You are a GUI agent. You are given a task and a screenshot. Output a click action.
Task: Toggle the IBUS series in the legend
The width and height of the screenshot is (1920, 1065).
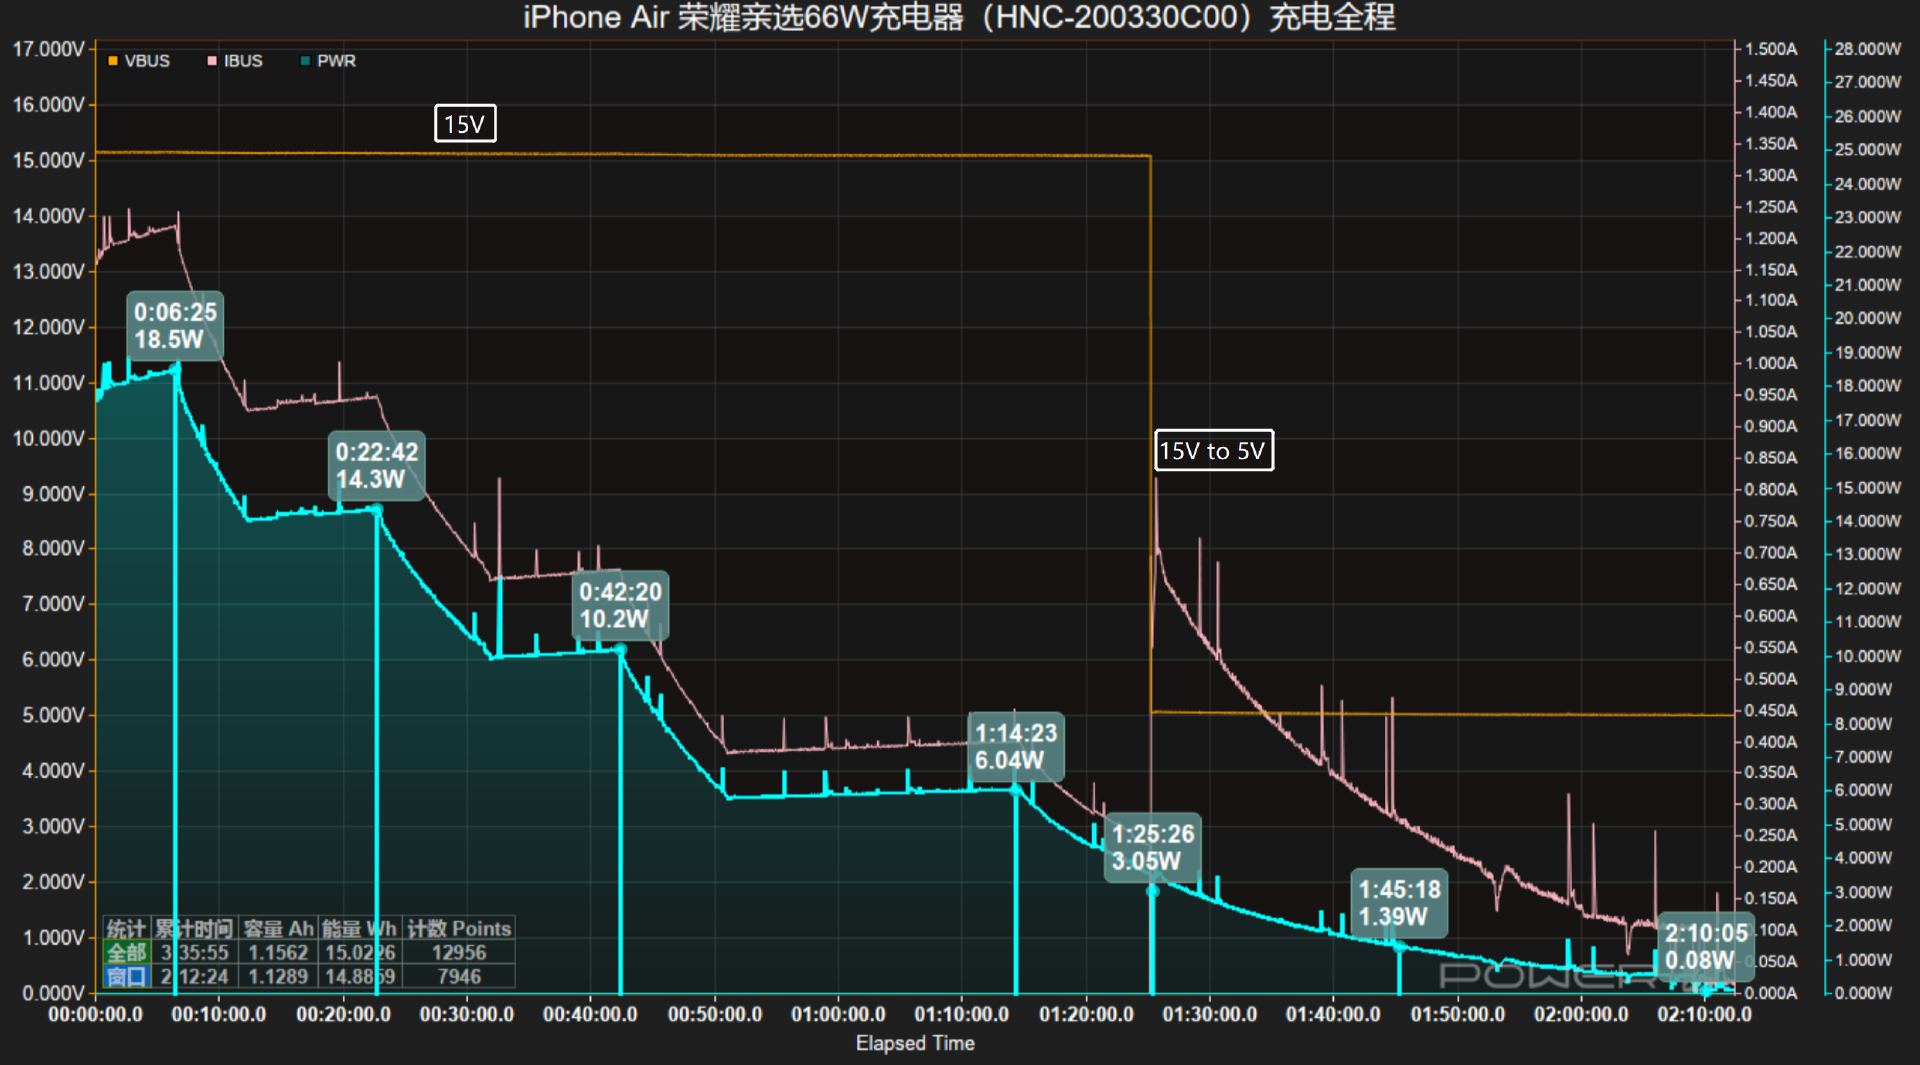(235, 61)
